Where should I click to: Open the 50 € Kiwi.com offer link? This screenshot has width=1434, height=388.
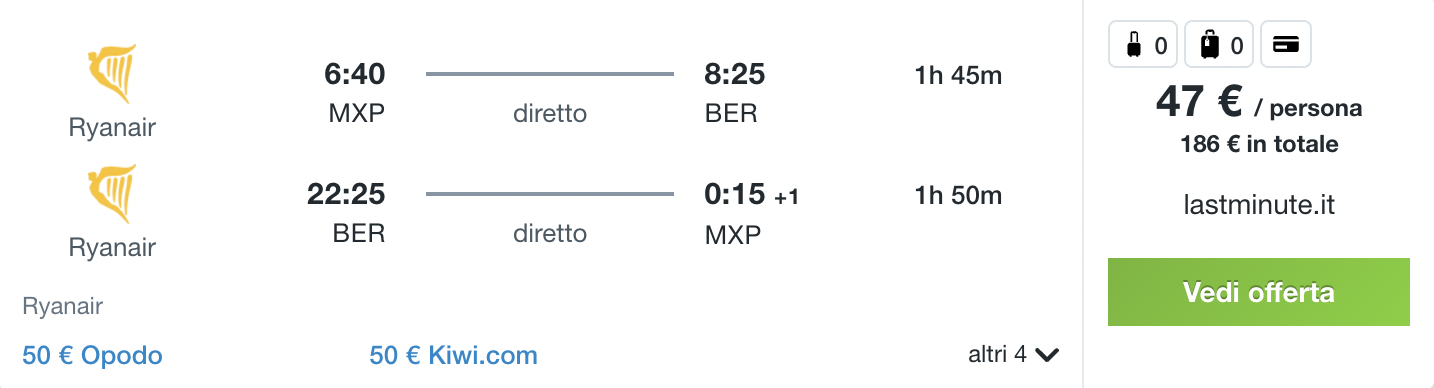[453, 355]
